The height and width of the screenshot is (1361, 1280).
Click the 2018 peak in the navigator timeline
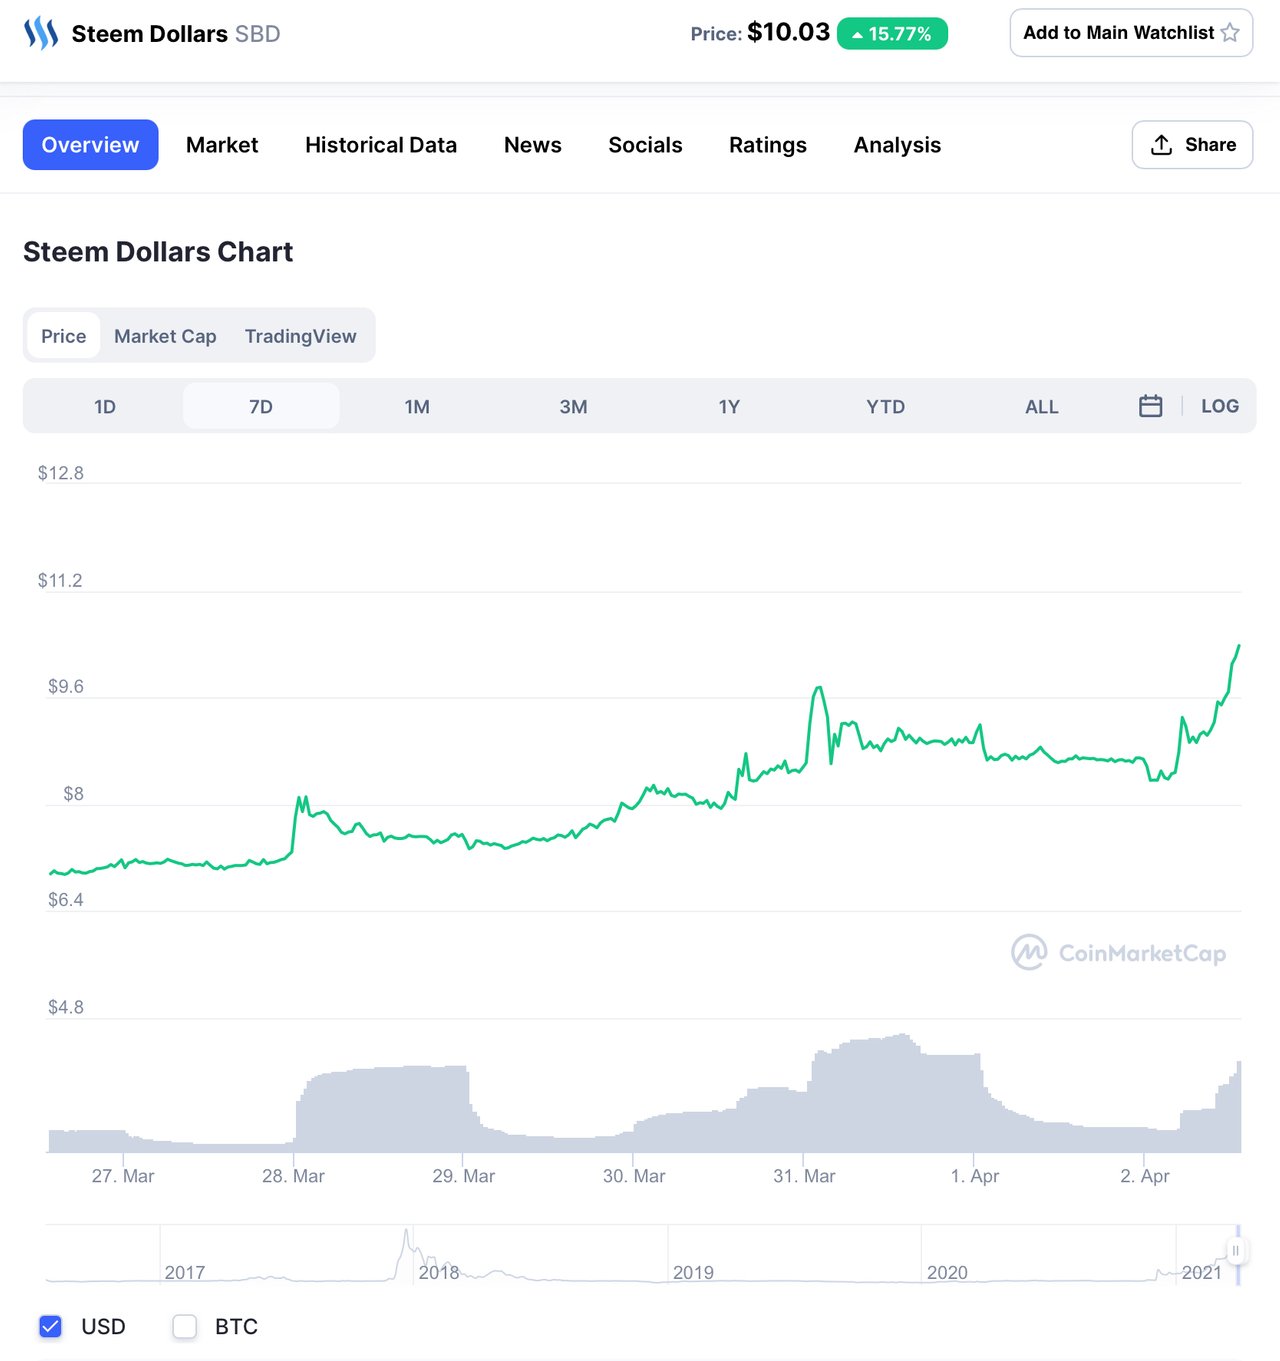406,1233
